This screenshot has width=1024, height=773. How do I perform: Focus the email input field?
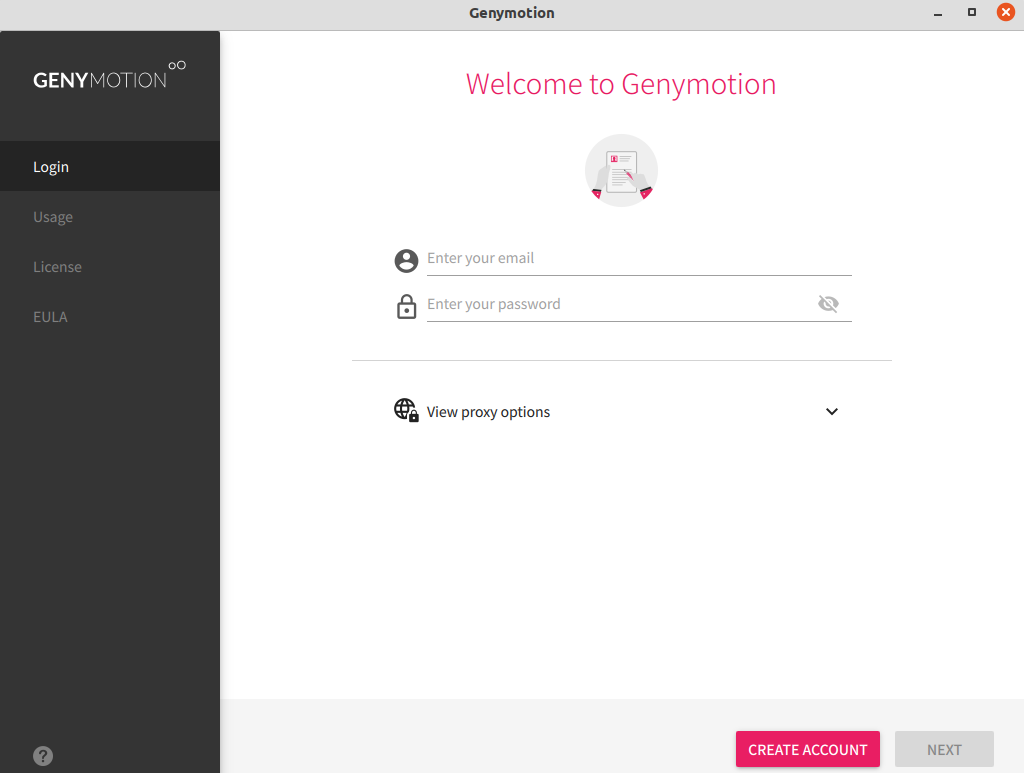639,259
